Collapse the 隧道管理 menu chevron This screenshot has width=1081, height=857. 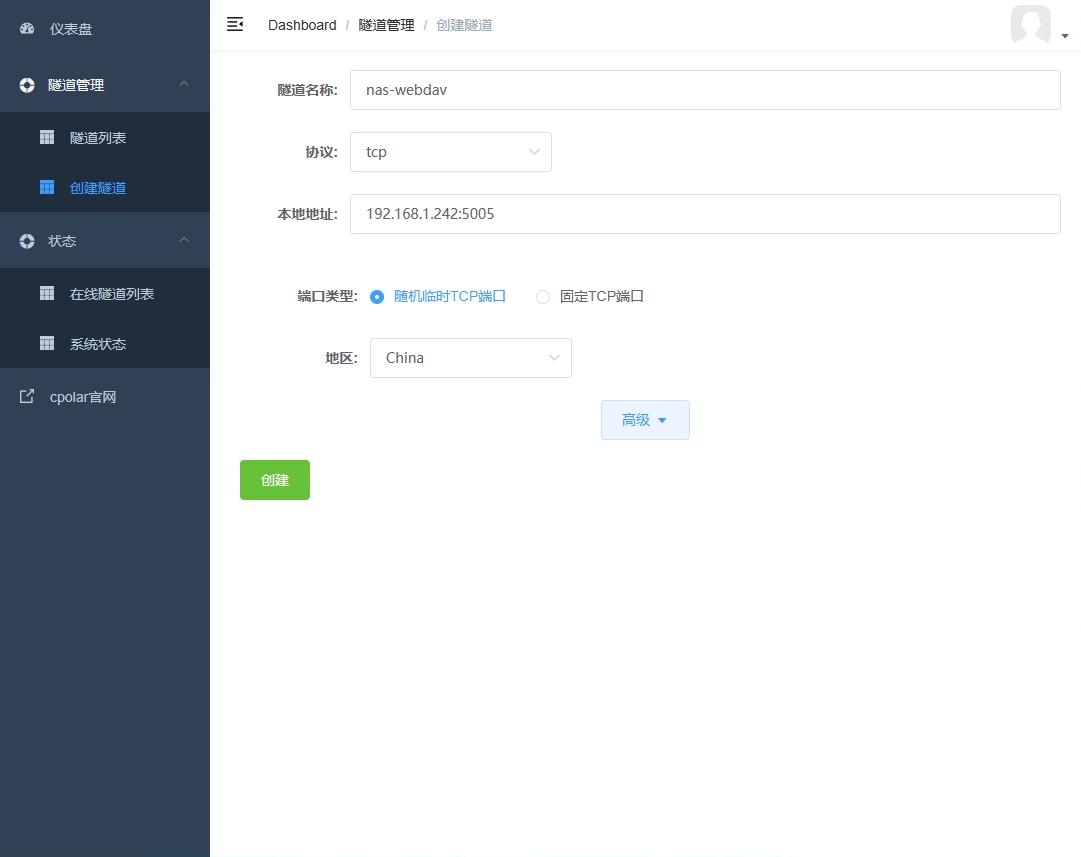click(184, 84)
